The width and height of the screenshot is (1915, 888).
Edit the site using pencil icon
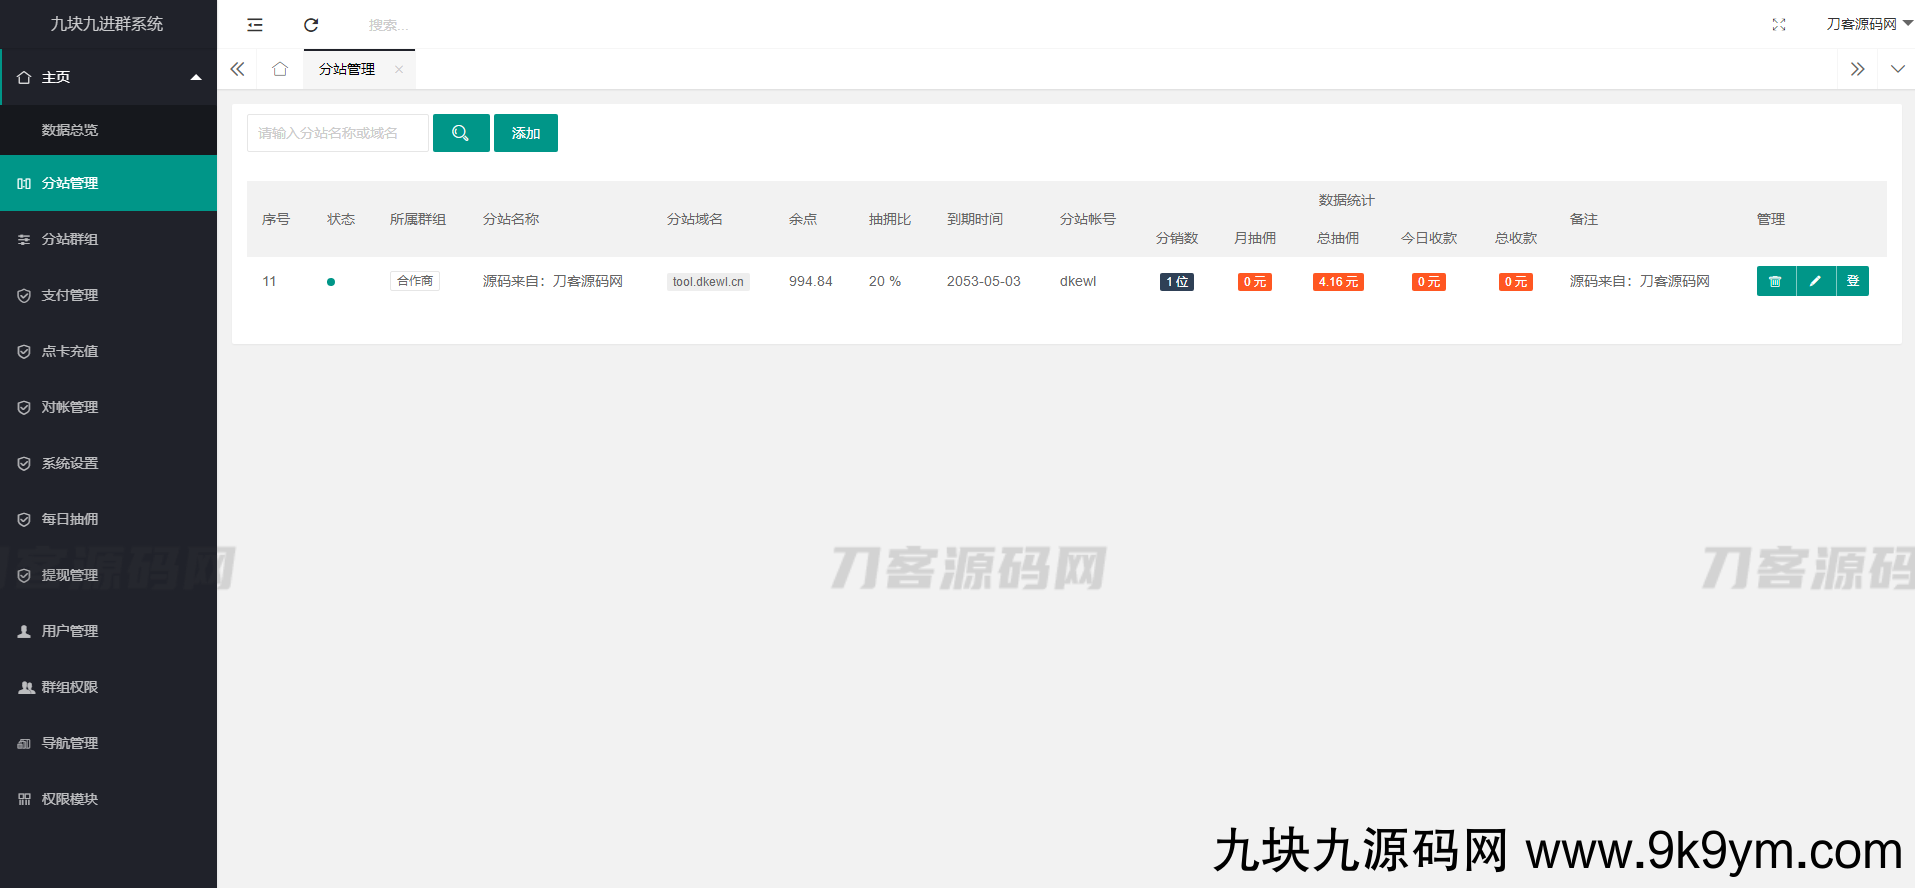coord(1815,281)
